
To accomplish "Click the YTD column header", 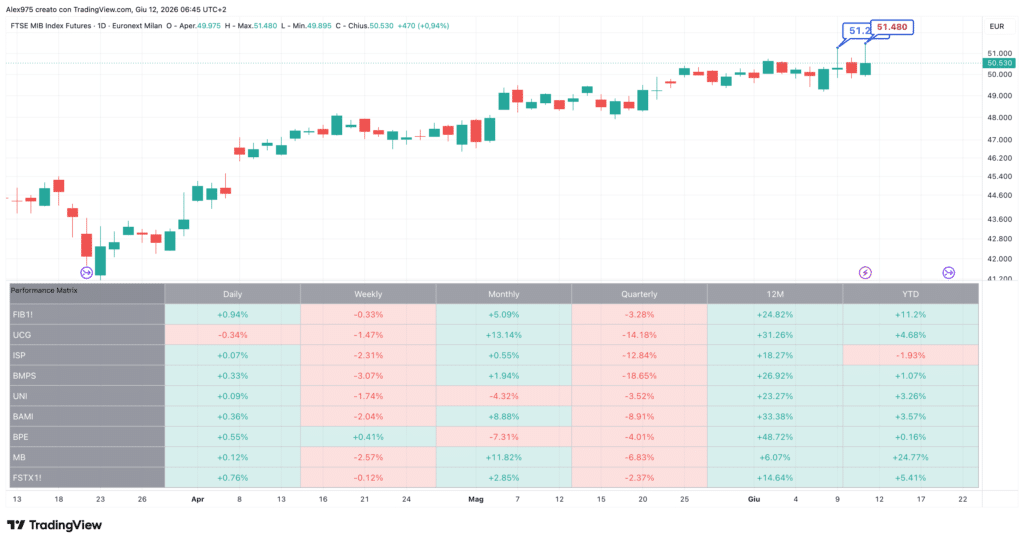I will (910, 294).
